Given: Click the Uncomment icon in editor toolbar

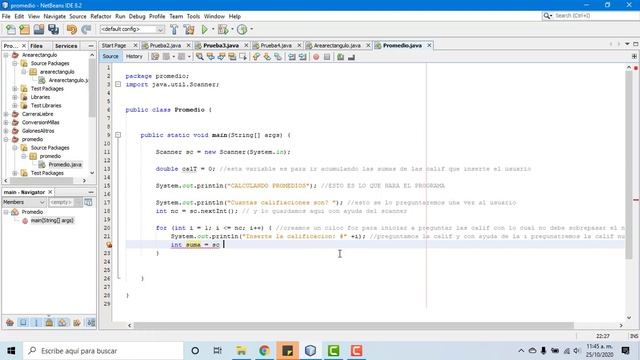Looking at the screenshot, I should [351, 57].
